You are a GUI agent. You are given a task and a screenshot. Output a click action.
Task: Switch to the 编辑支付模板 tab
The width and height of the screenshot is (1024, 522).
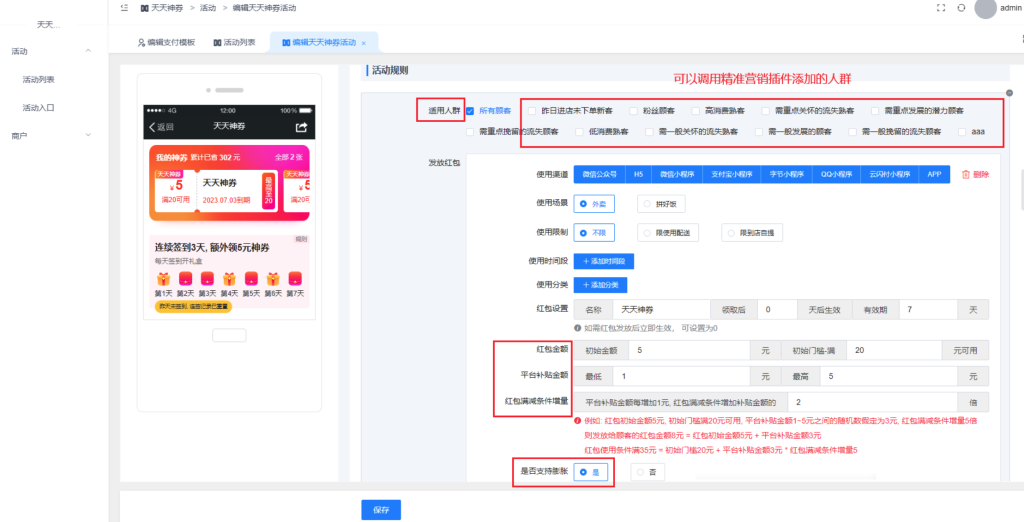coord(166,43)
